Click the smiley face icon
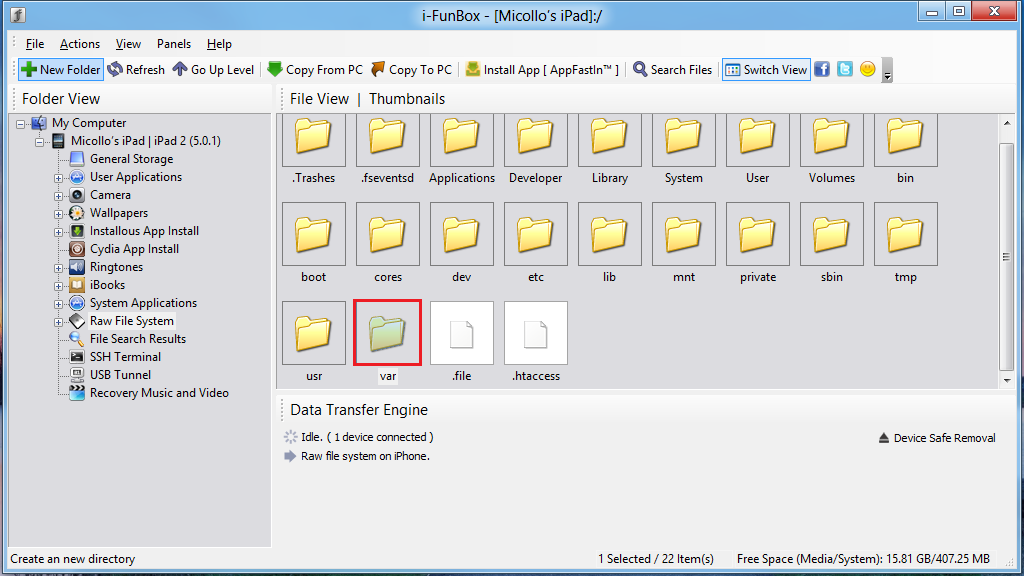 pyautogui.click(x=867, y=69)
